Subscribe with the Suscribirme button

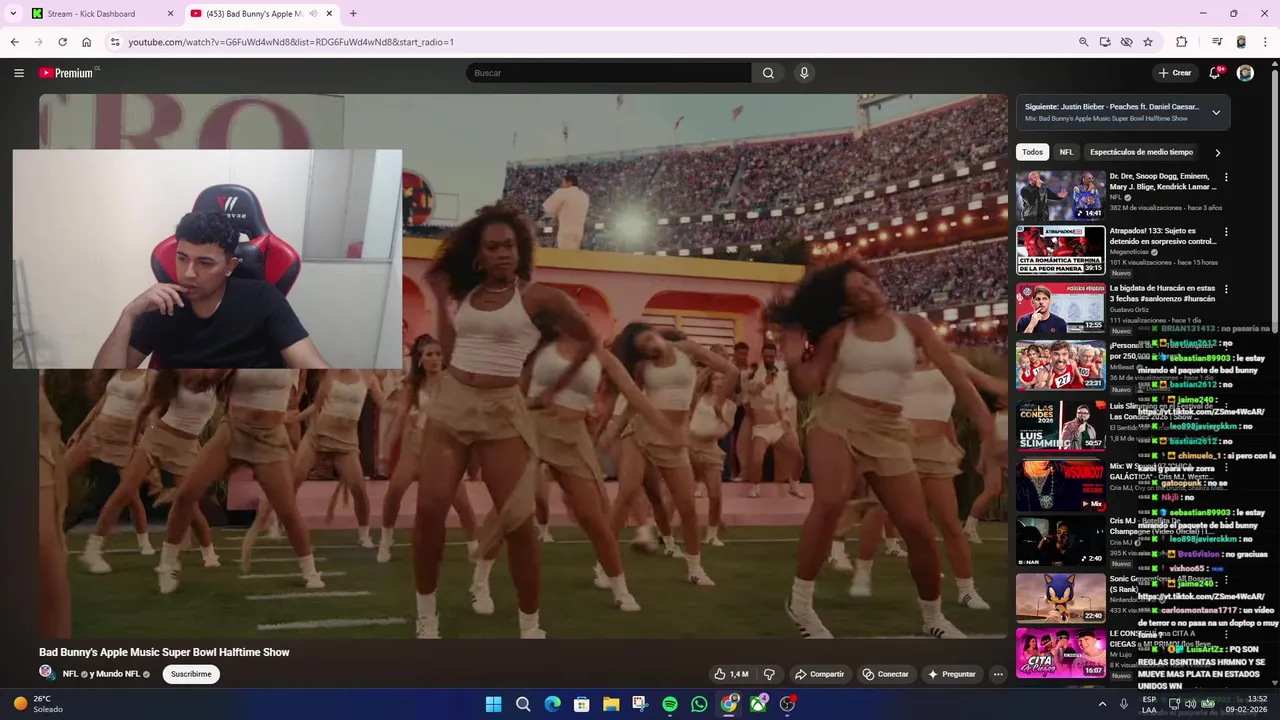(x=191, y=674)
